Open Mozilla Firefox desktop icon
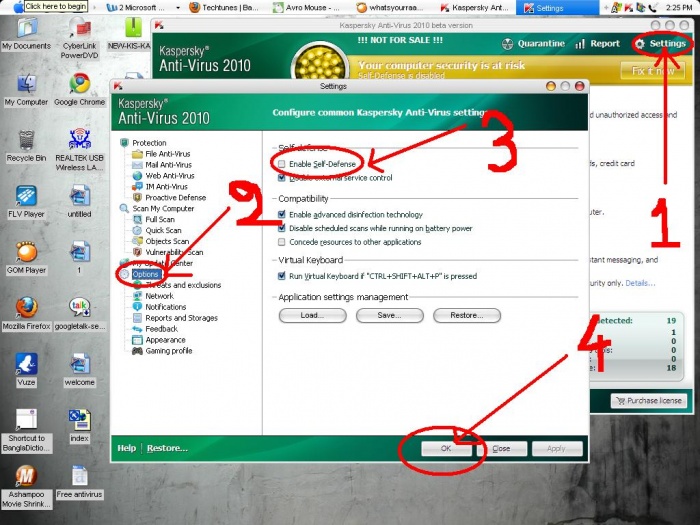Viewport: 700px width, 525px height. 27,308
